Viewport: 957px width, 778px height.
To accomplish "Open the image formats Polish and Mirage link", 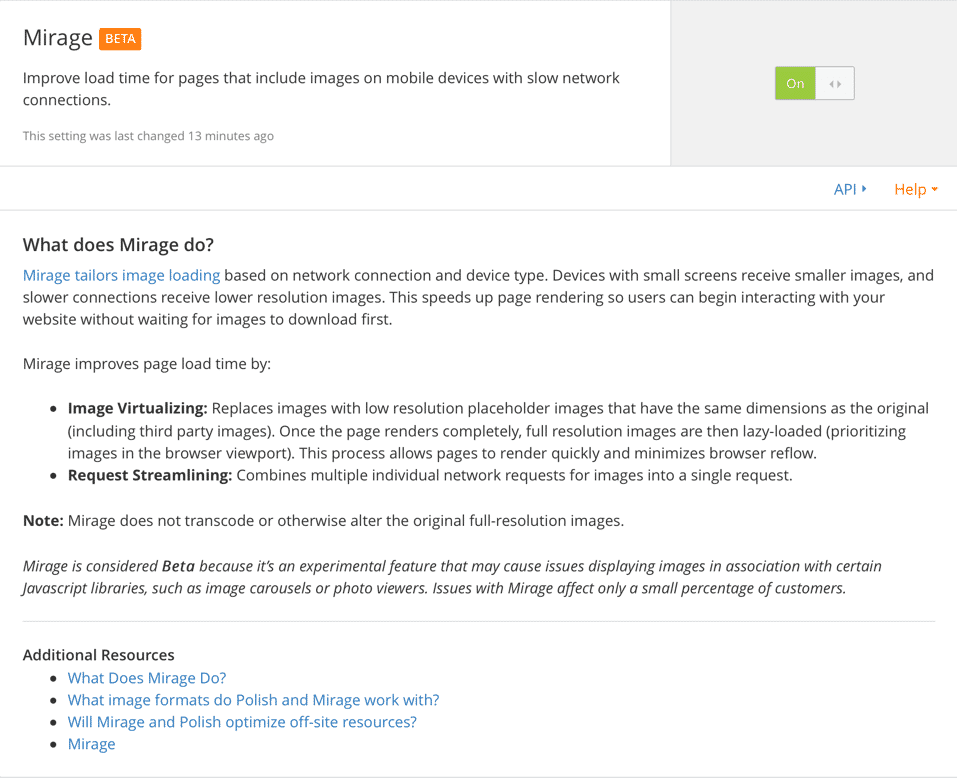I will (253, 700).
